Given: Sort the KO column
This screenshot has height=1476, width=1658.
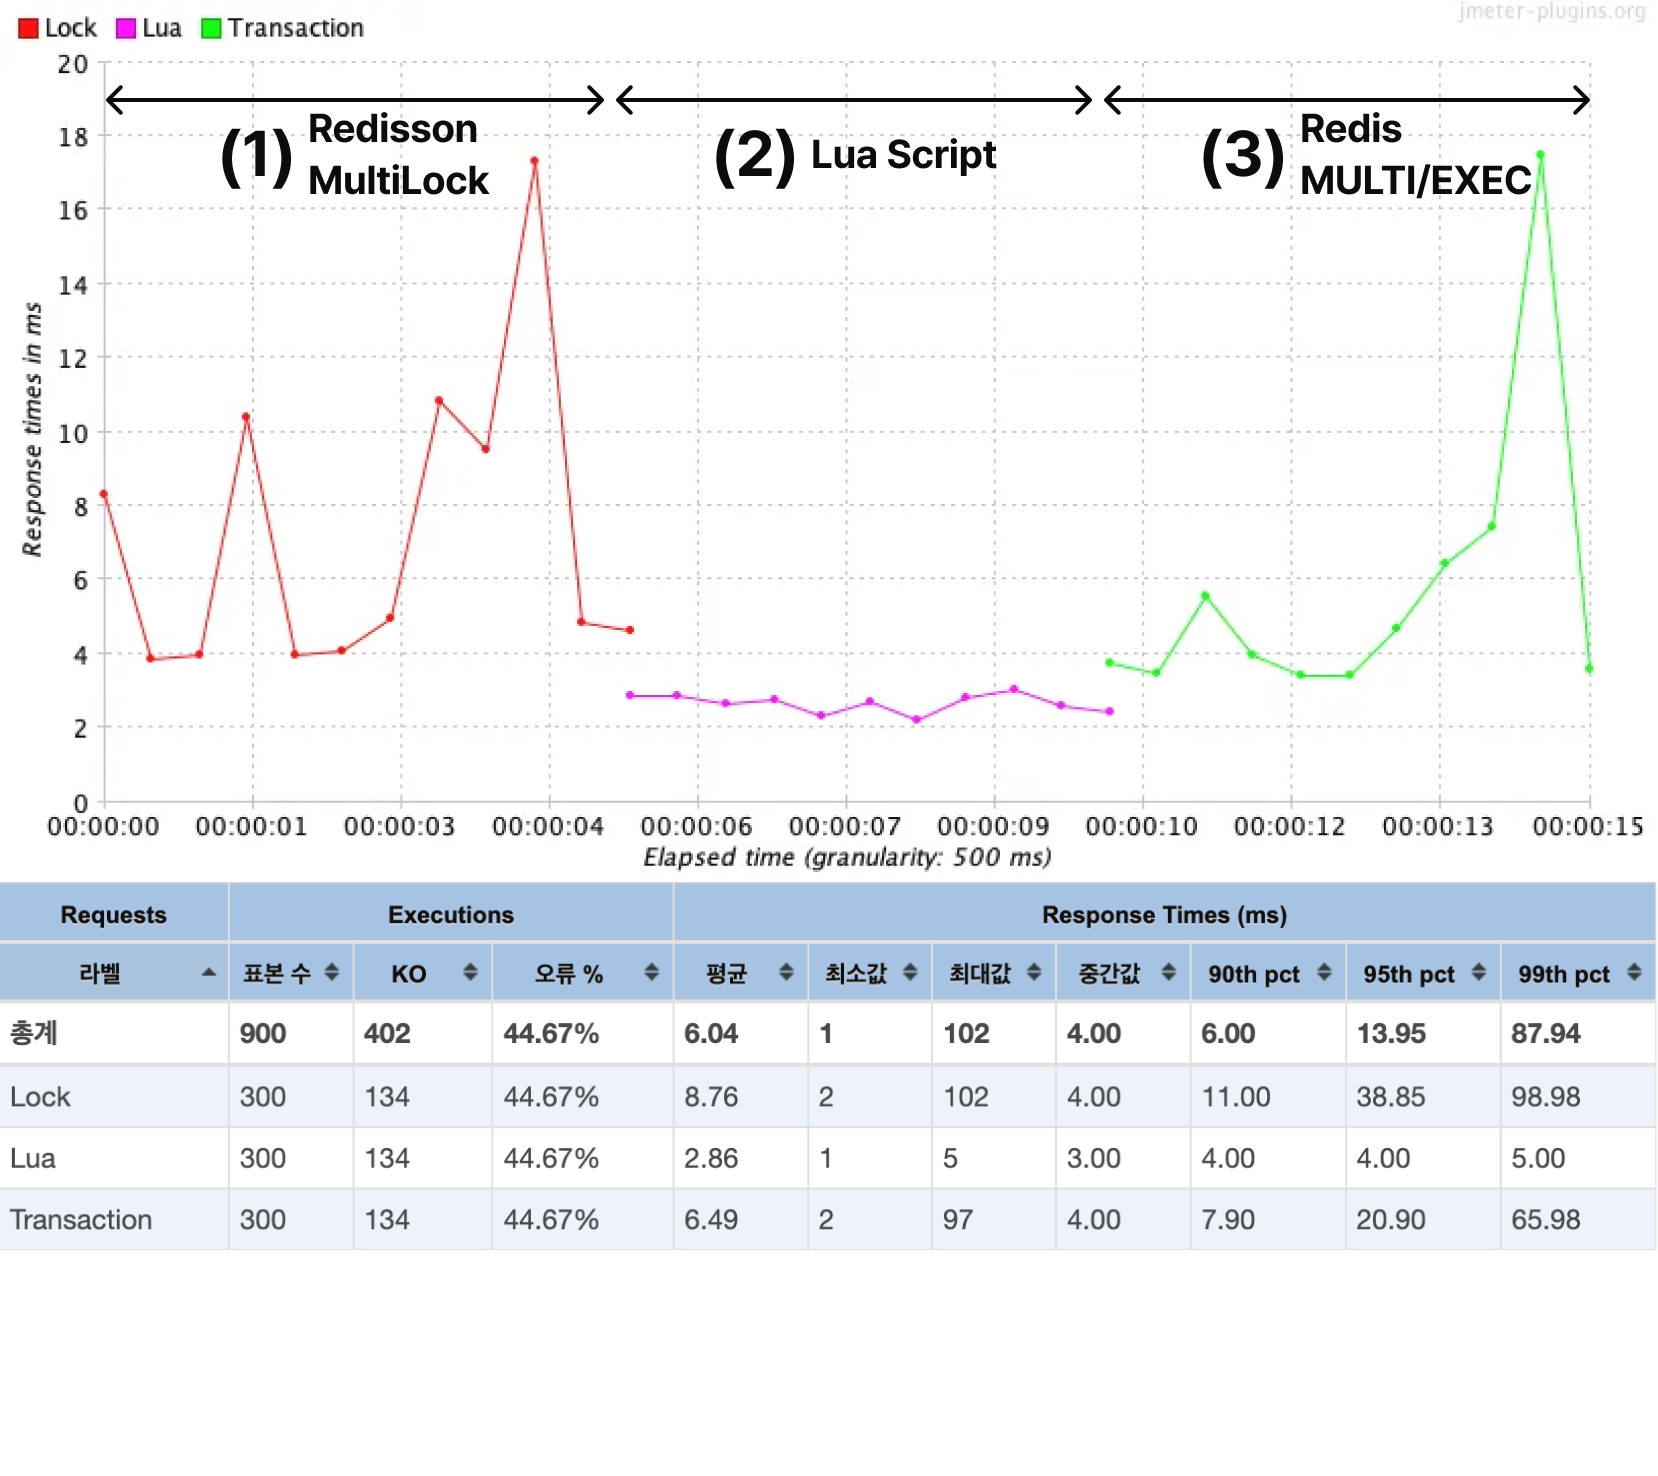Looking at the screenshot, I should 470,973.
